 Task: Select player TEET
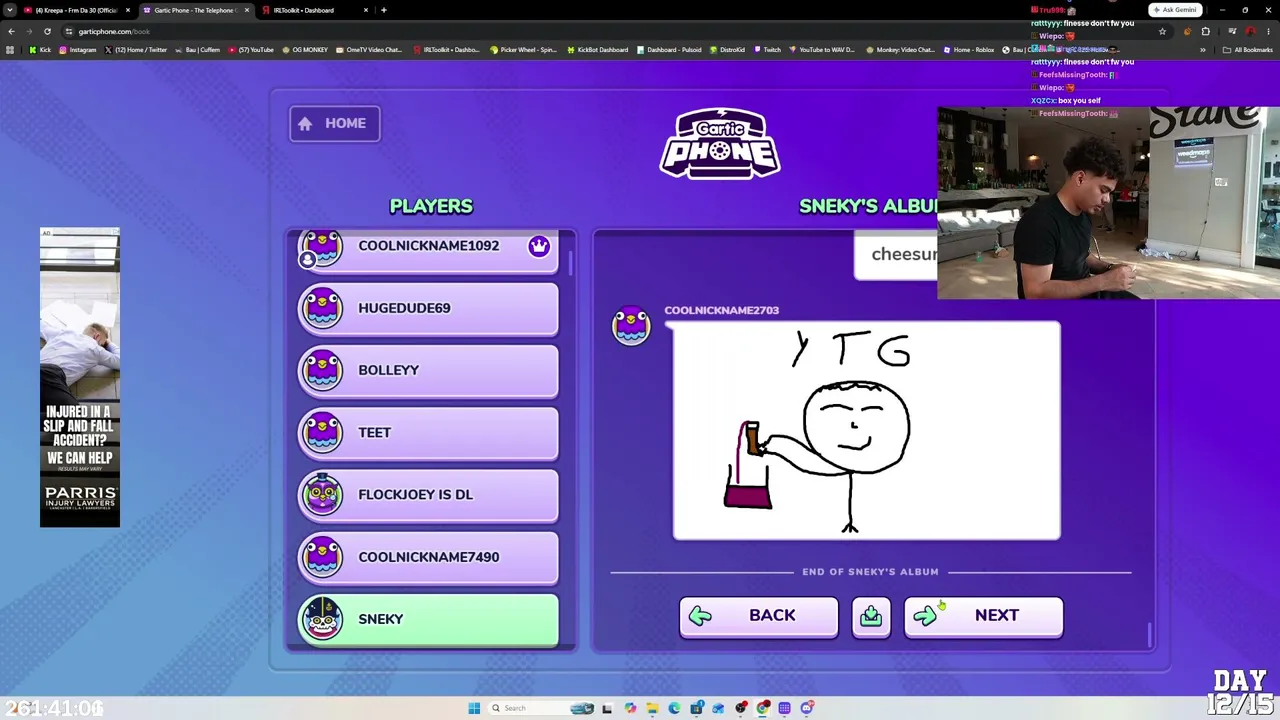[428, 432]
